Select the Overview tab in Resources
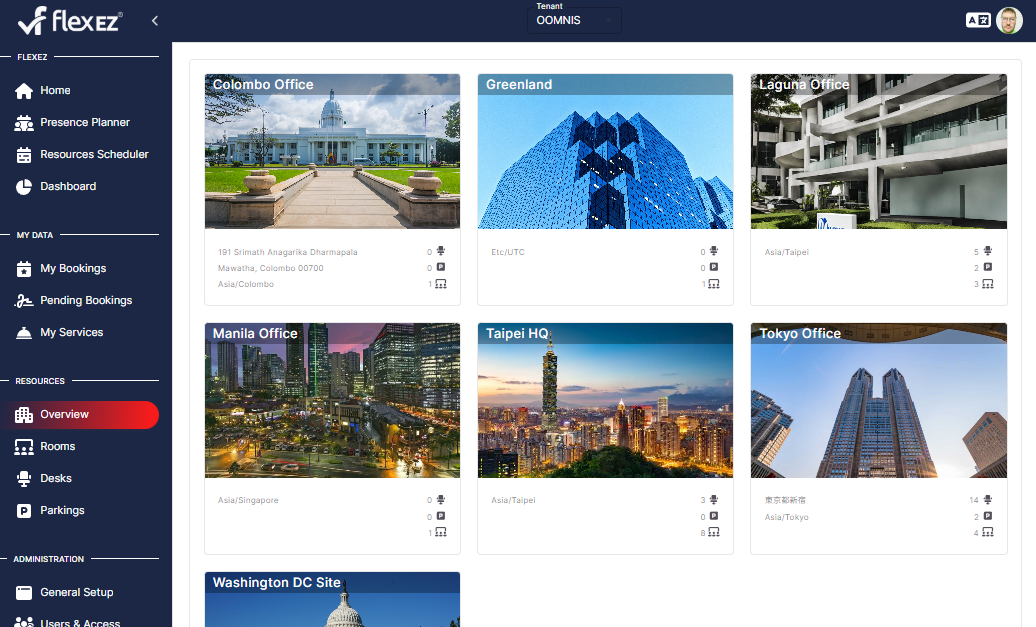This screenshot has height=627, width=1036. (65, 415)
